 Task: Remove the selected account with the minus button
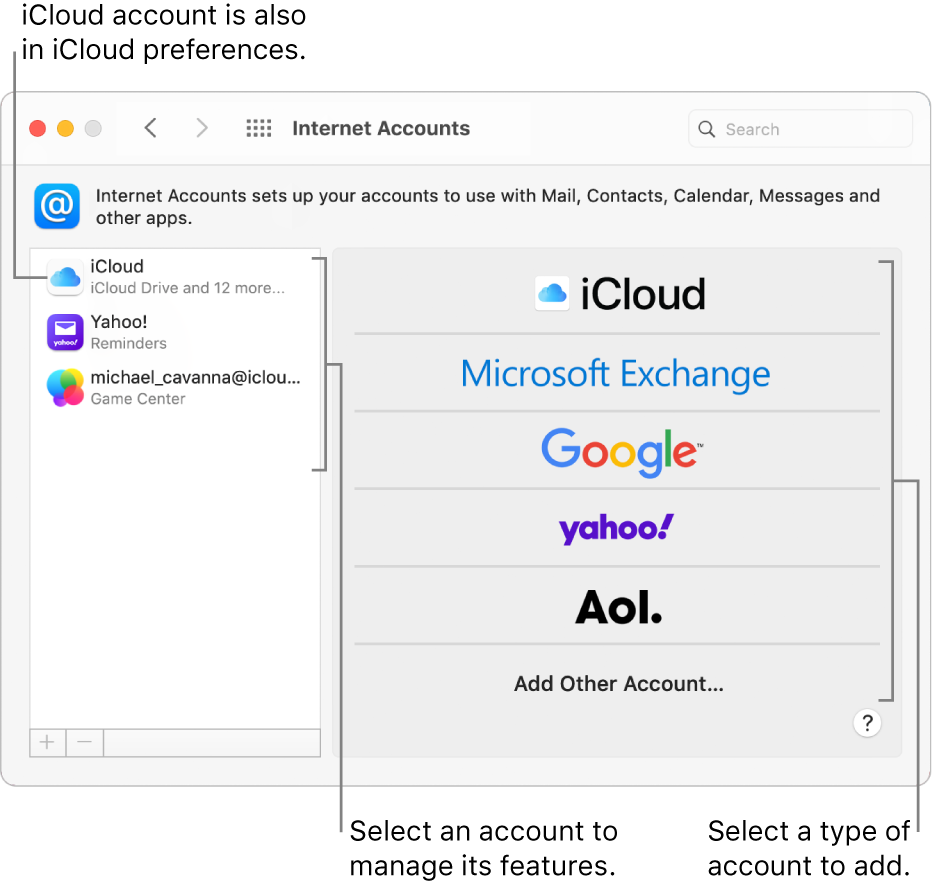(x=84, y=742)
